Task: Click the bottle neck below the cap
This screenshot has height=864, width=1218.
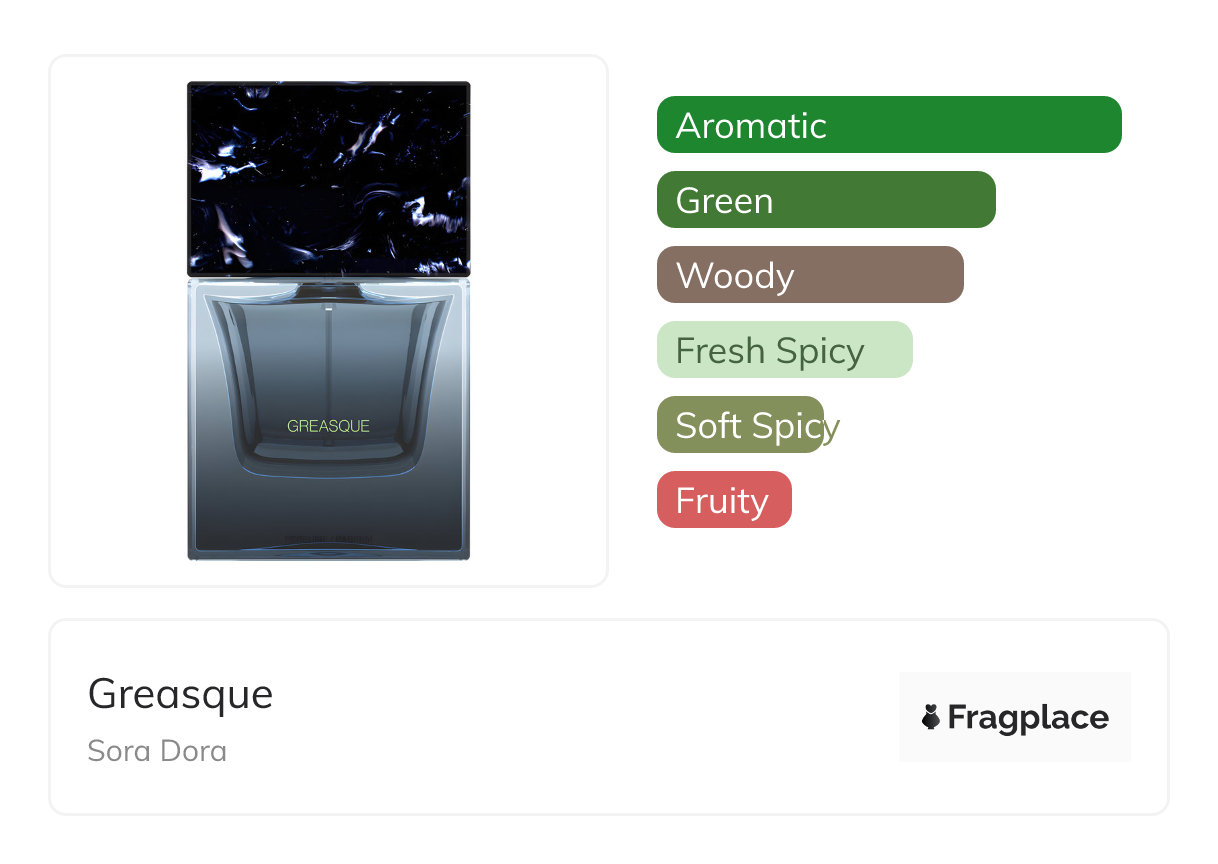Action: [328, 289]
